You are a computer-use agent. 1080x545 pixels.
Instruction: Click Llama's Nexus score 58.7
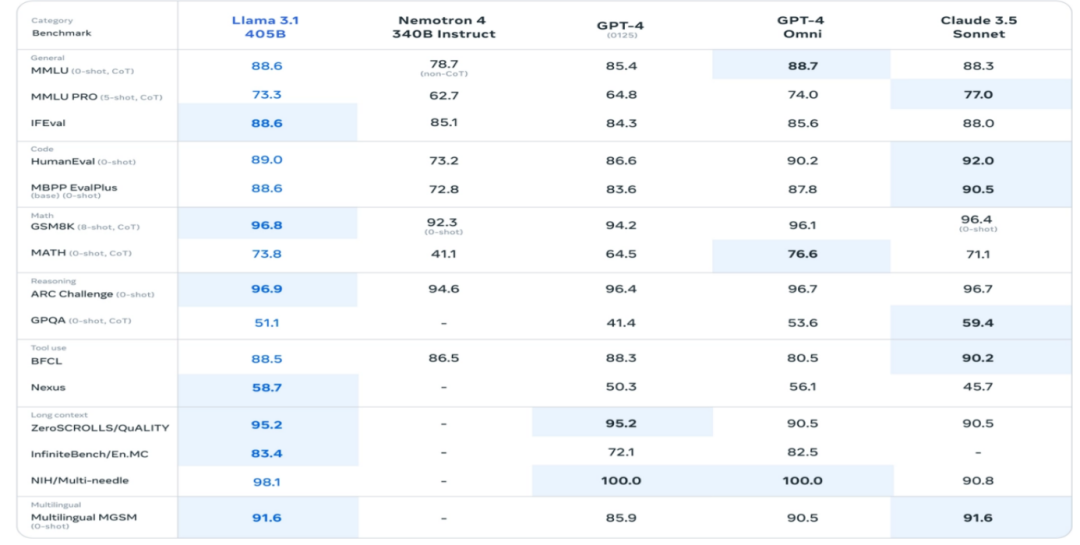[x=267, y=387]
